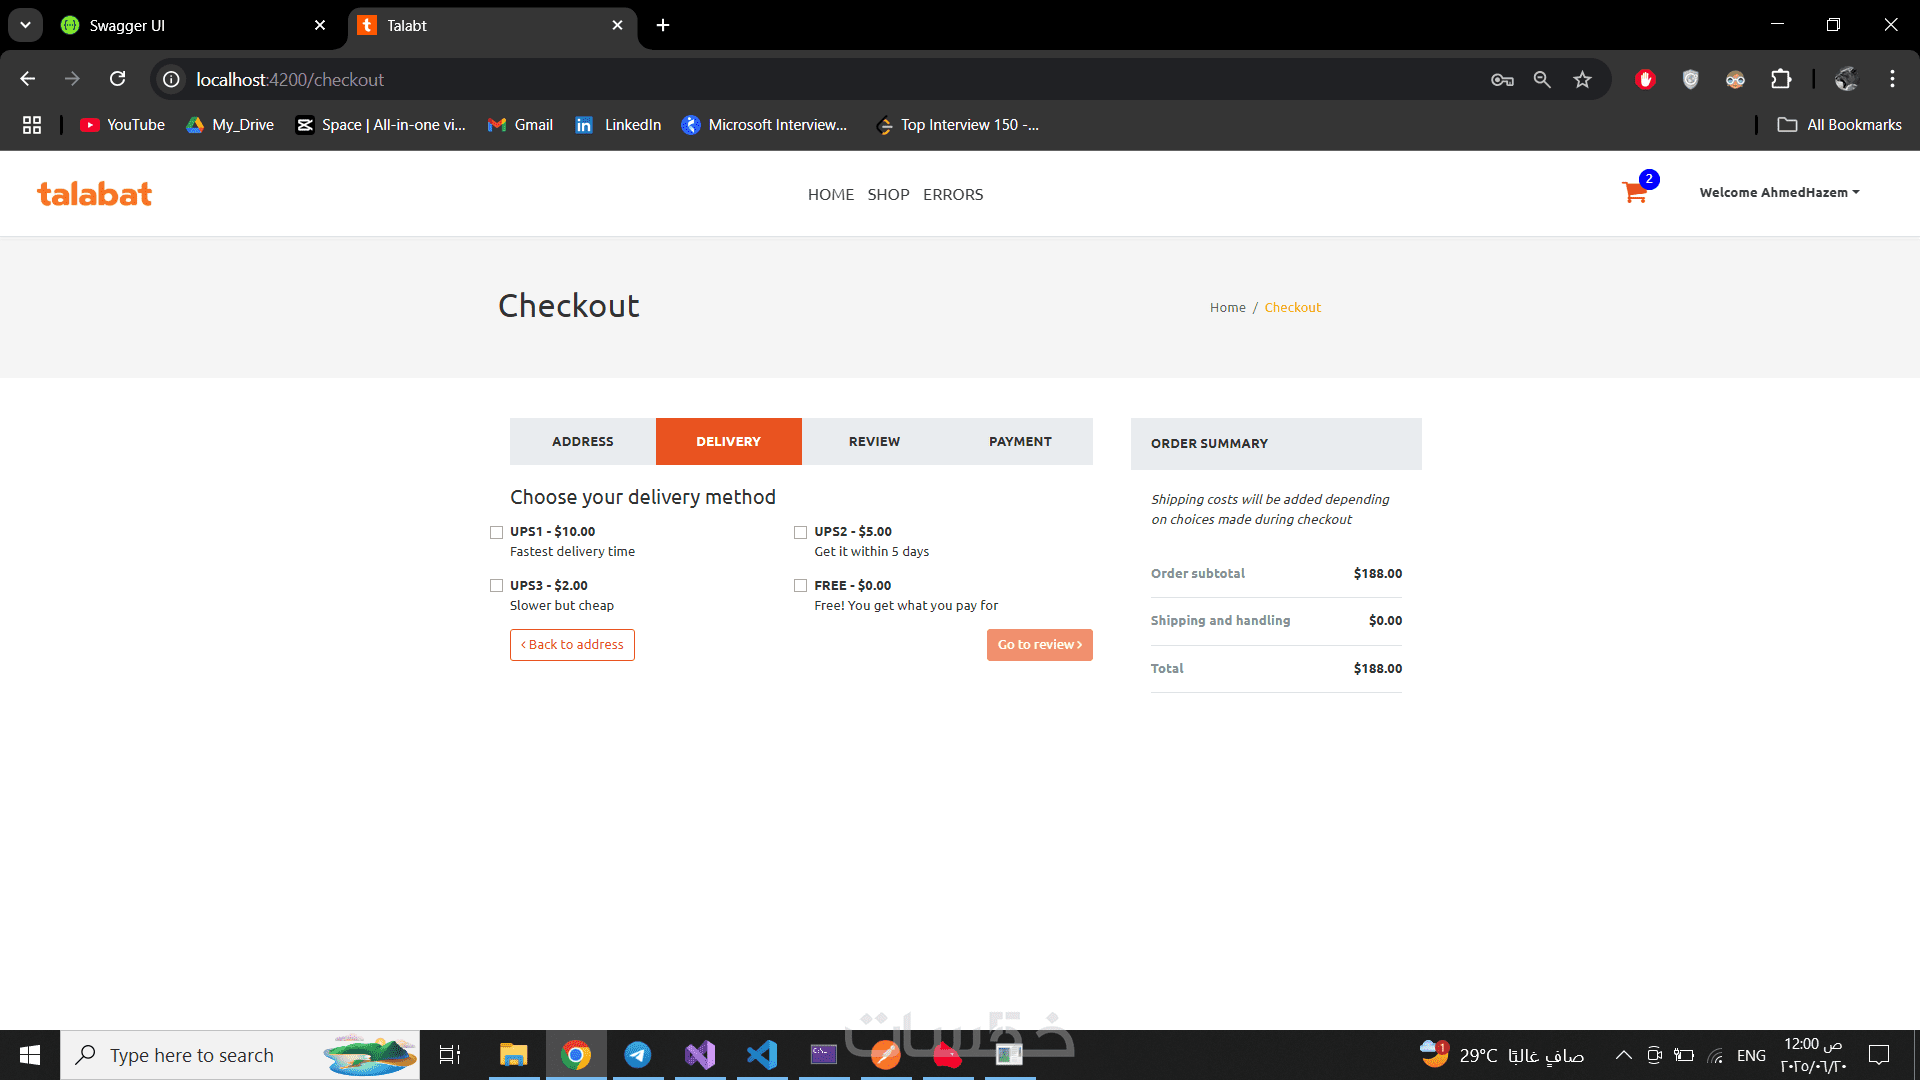This screenshot has height=1080, width=1920.
Task: Check the UPS2 $5.00 delivery method
Action: pyautogui.click(x=800, y=532)
